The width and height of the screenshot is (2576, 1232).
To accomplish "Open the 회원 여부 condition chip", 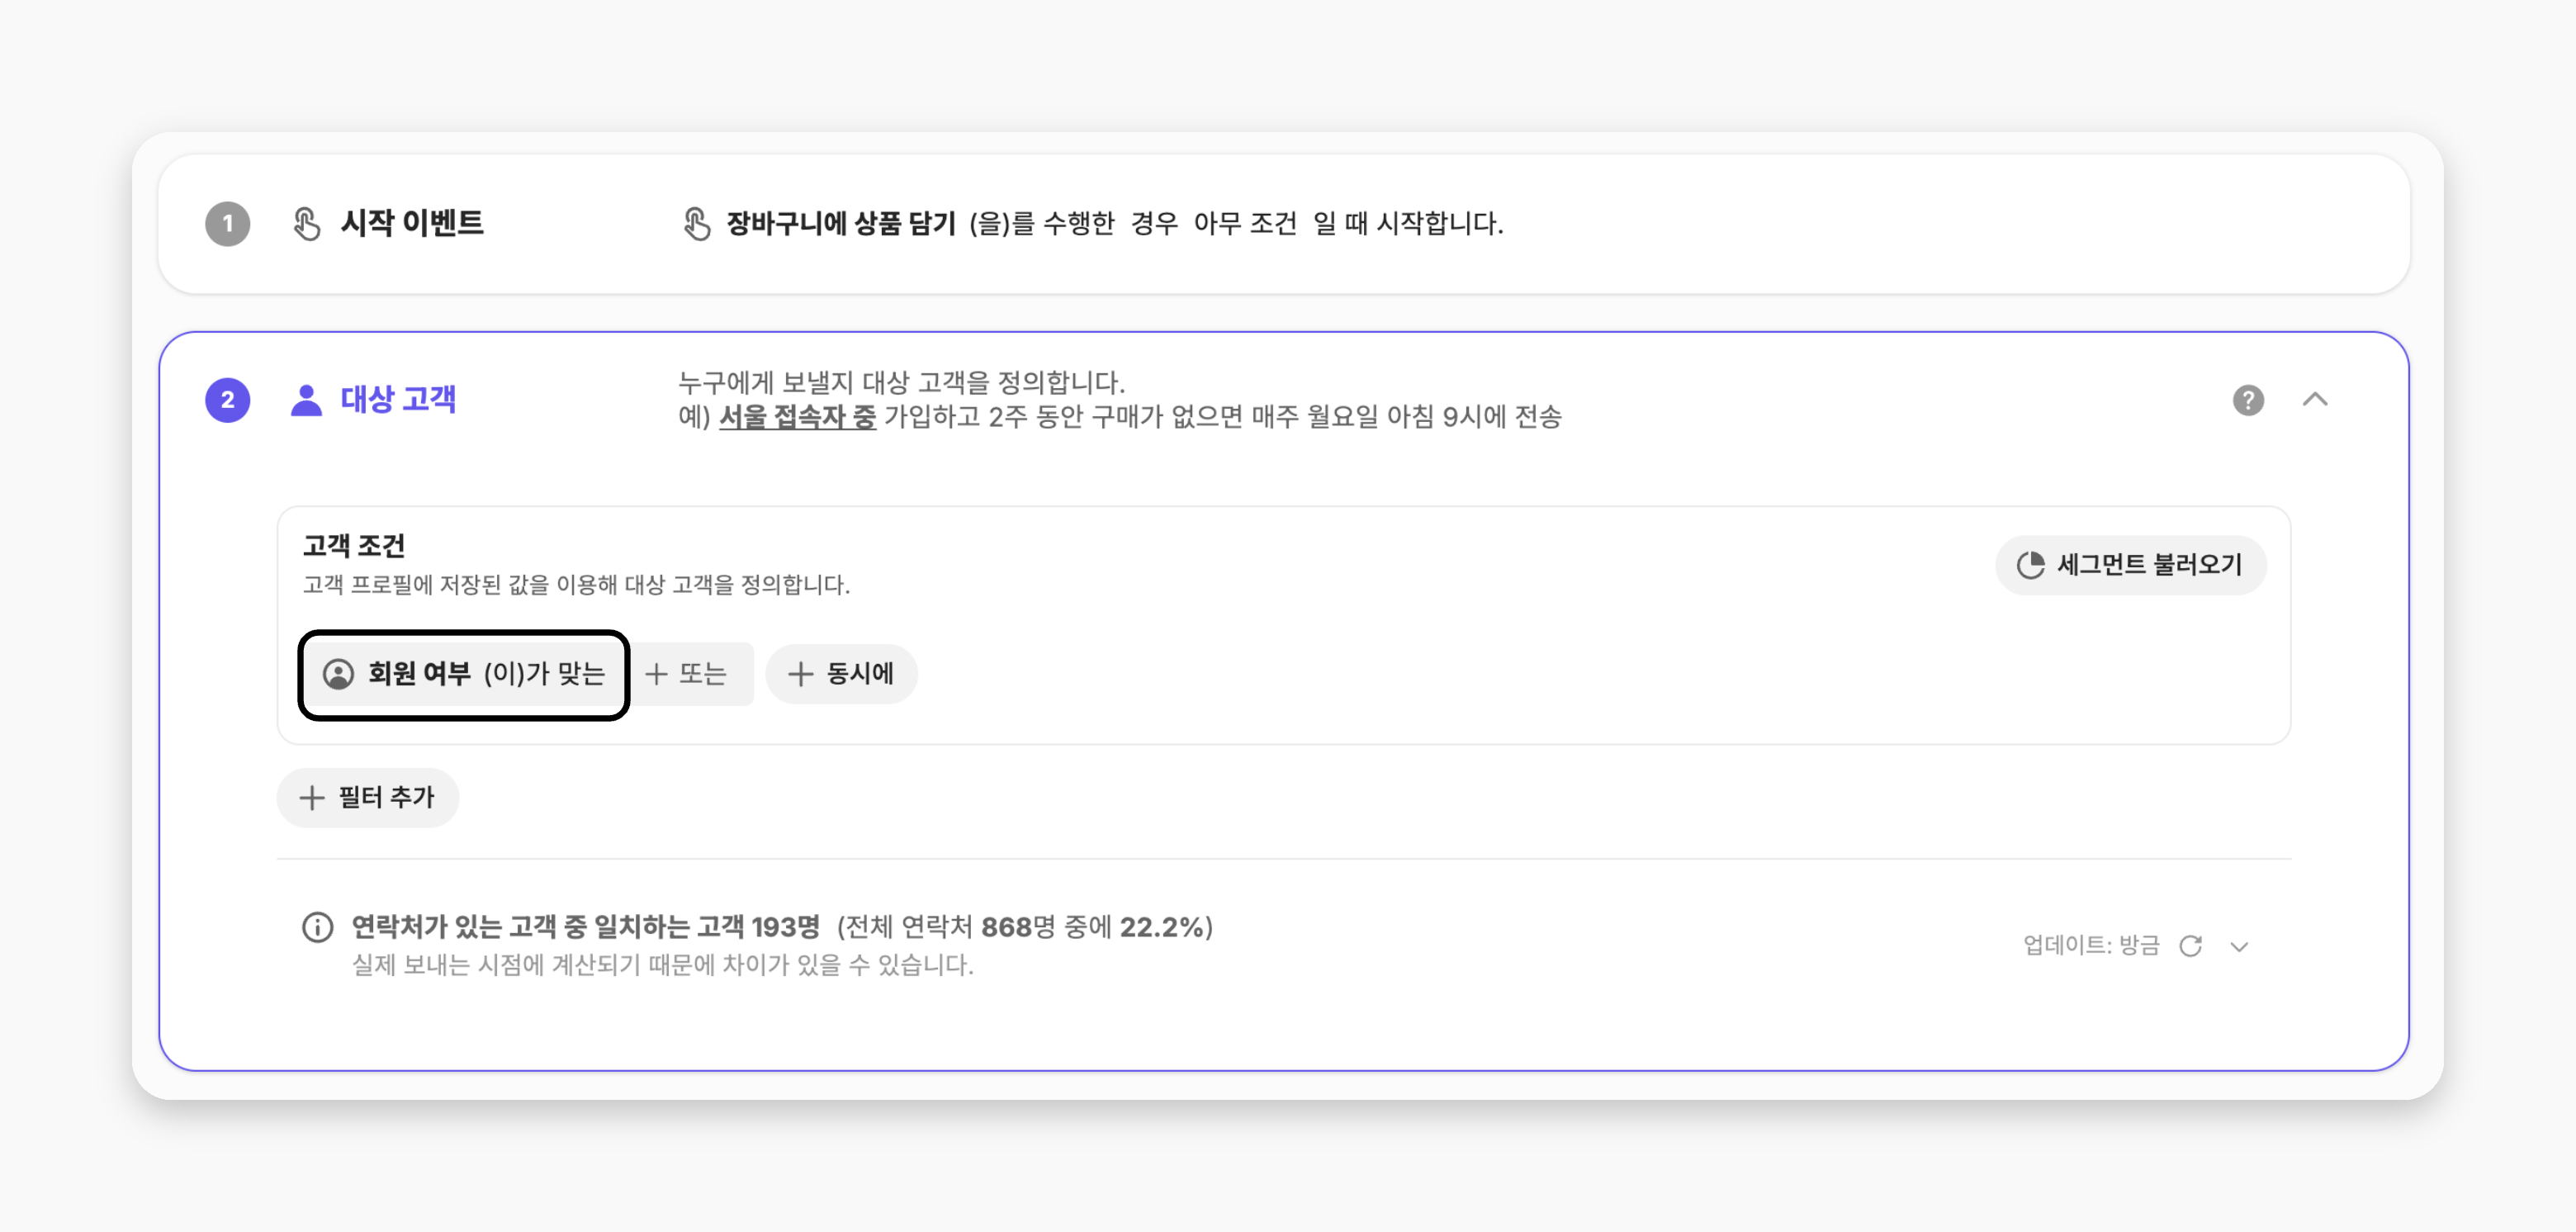I will tap(464, 674).
